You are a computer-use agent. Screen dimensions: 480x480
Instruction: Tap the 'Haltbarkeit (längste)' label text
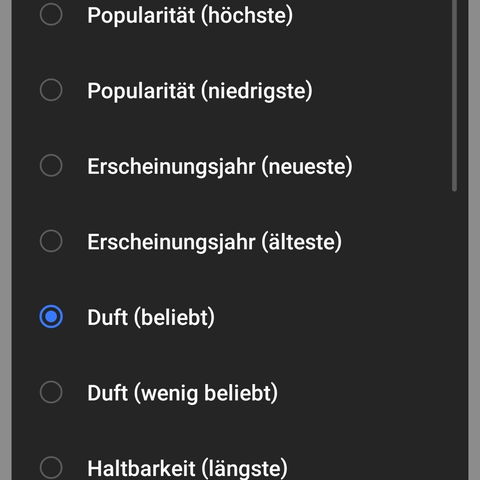187,469
